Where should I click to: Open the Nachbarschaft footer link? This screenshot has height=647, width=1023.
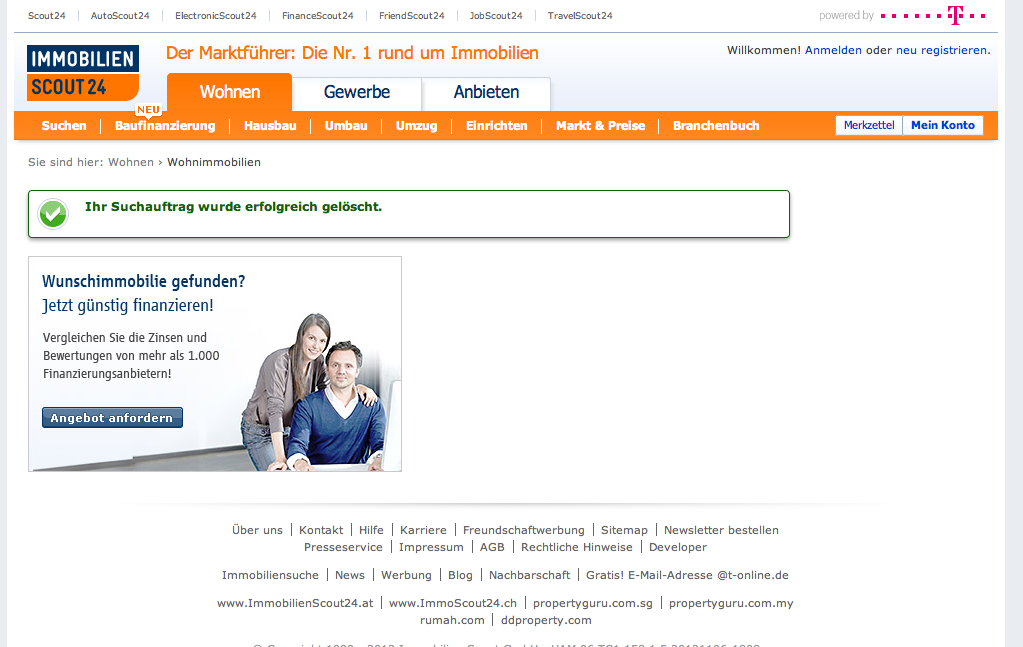point(530,575)
